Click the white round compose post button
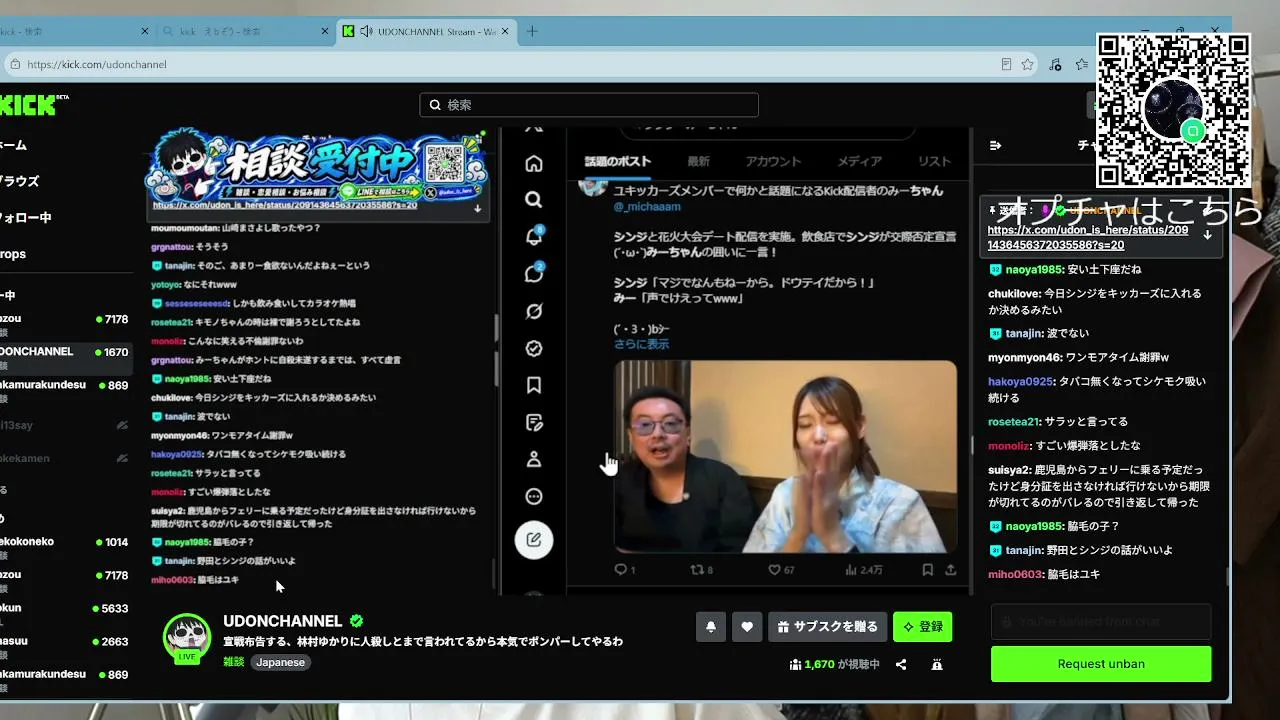 click(534, 540)
